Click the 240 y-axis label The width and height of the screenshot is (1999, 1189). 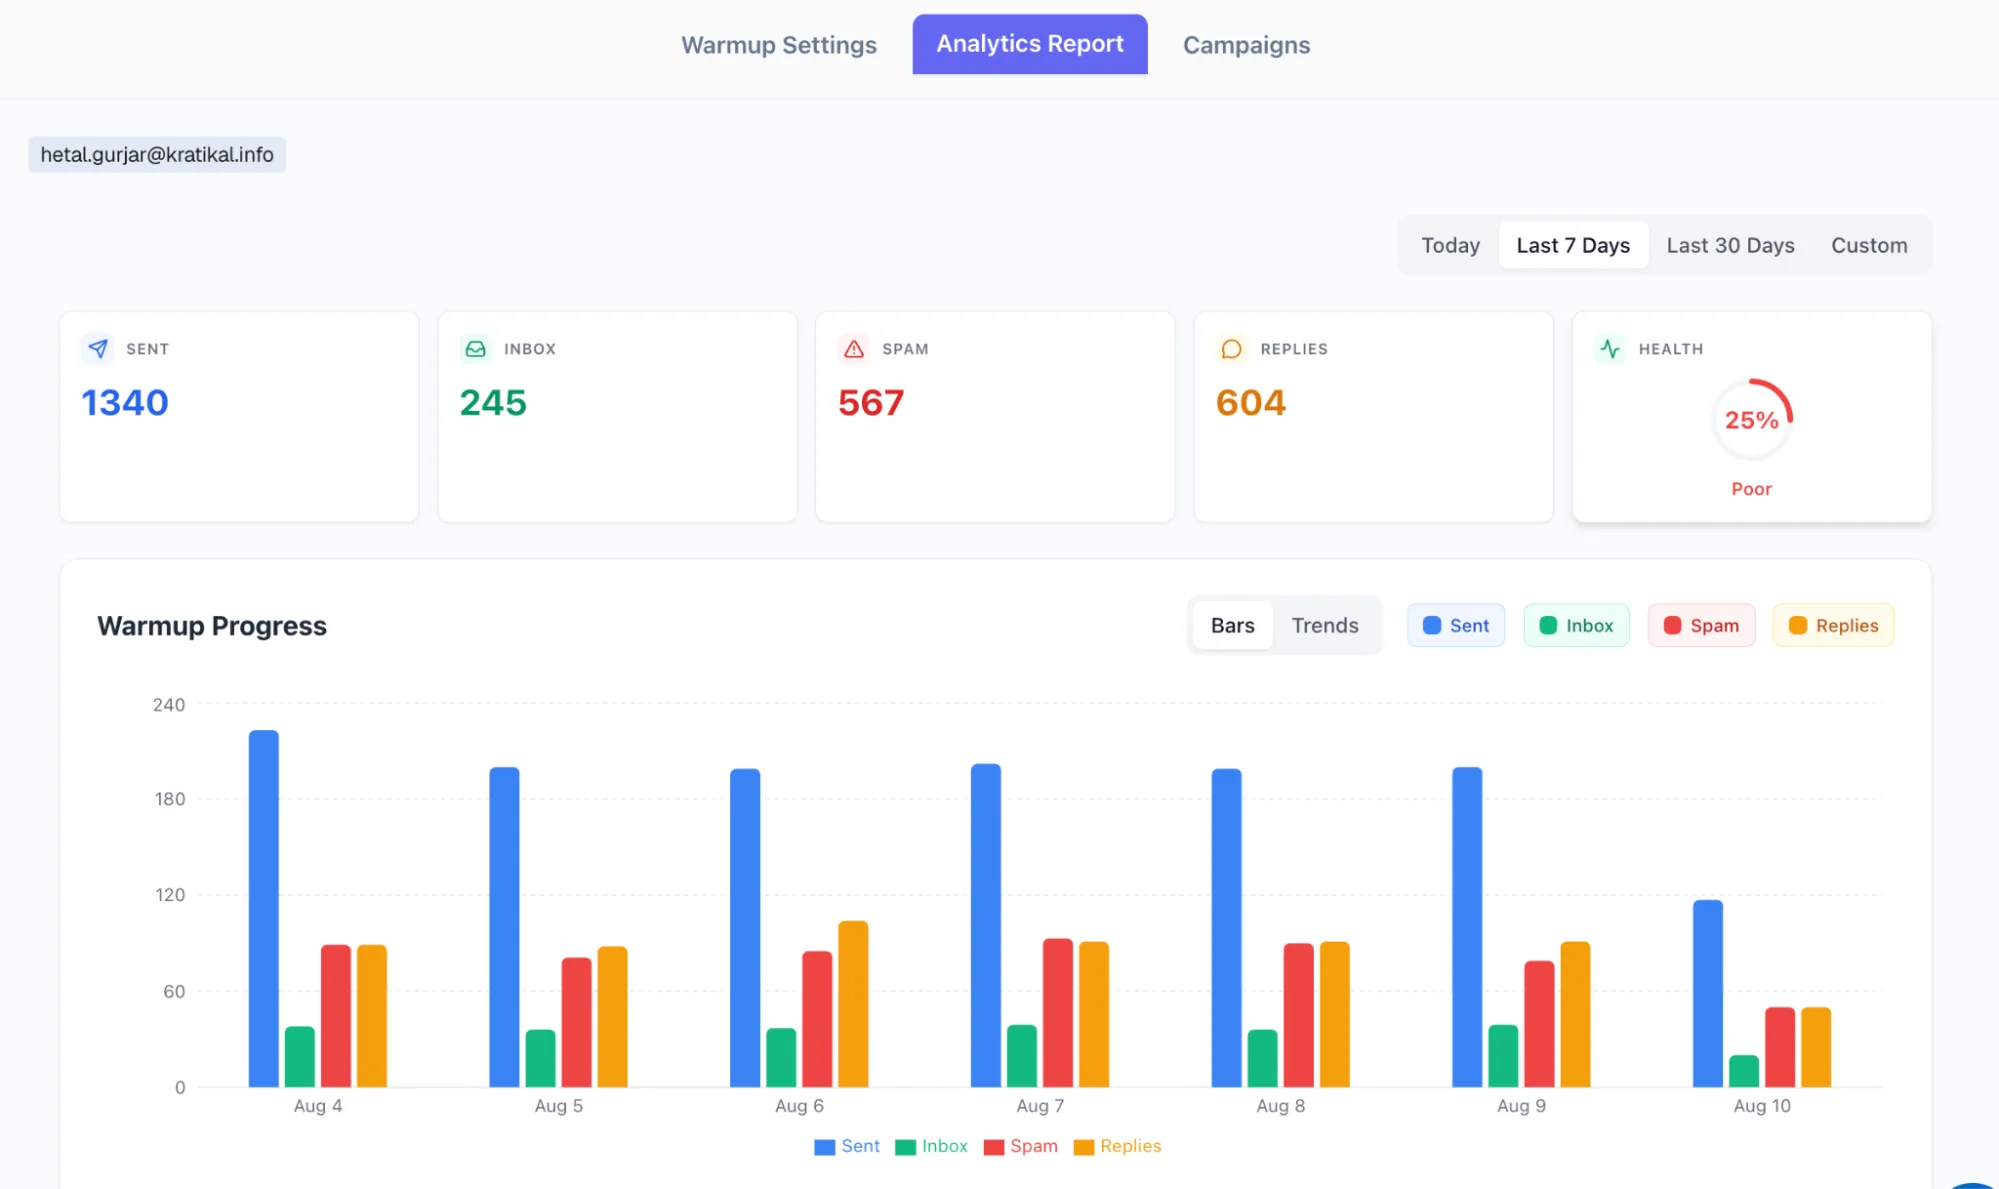pyautogui.click(x=168, y=705)
